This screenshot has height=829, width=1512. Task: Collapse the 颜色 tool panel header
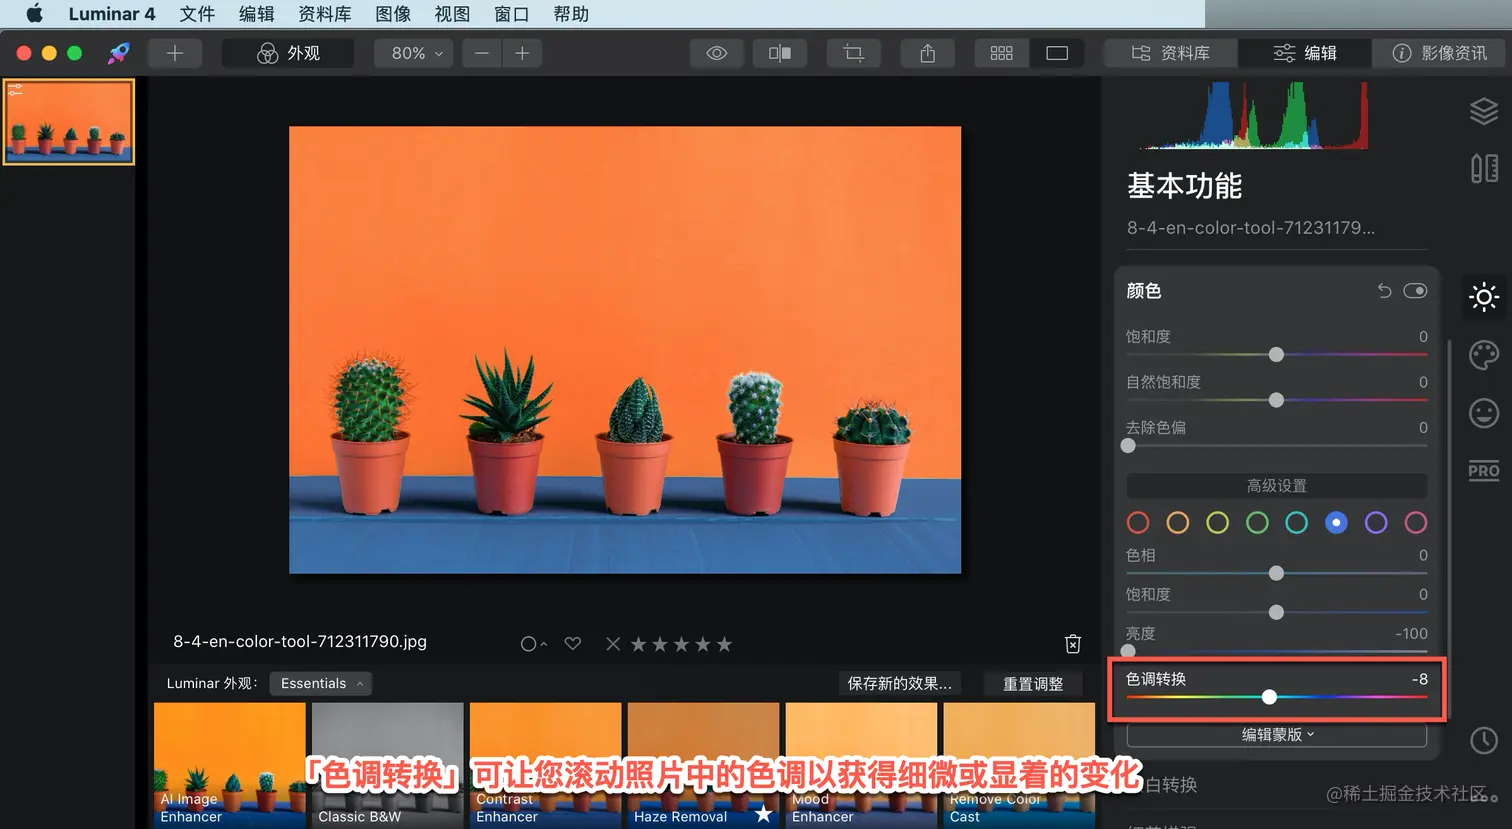click(x=1144, y=291)
